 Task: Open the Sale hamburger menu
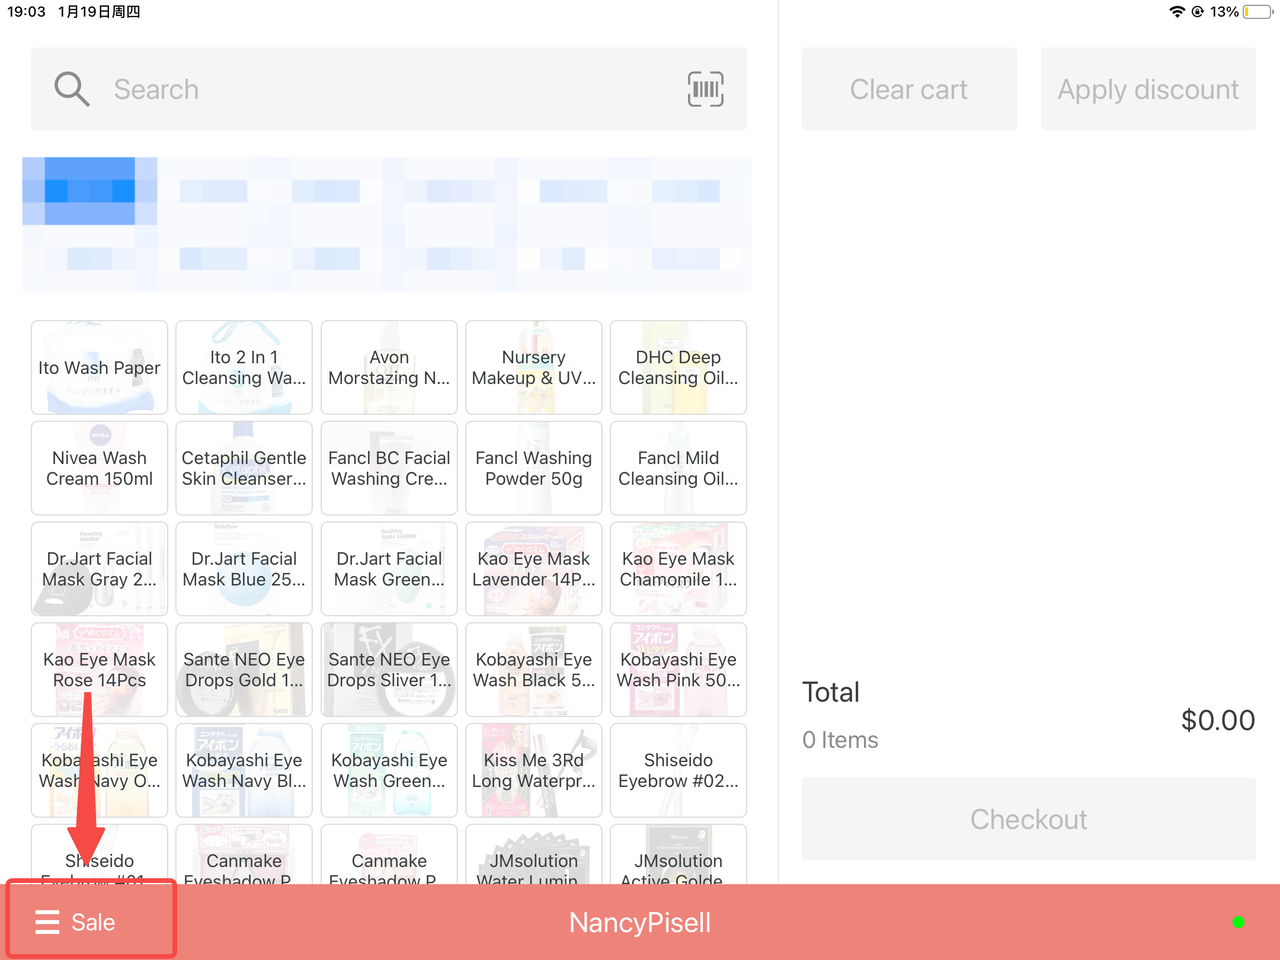pyautogui.click(x=76, y=922)
